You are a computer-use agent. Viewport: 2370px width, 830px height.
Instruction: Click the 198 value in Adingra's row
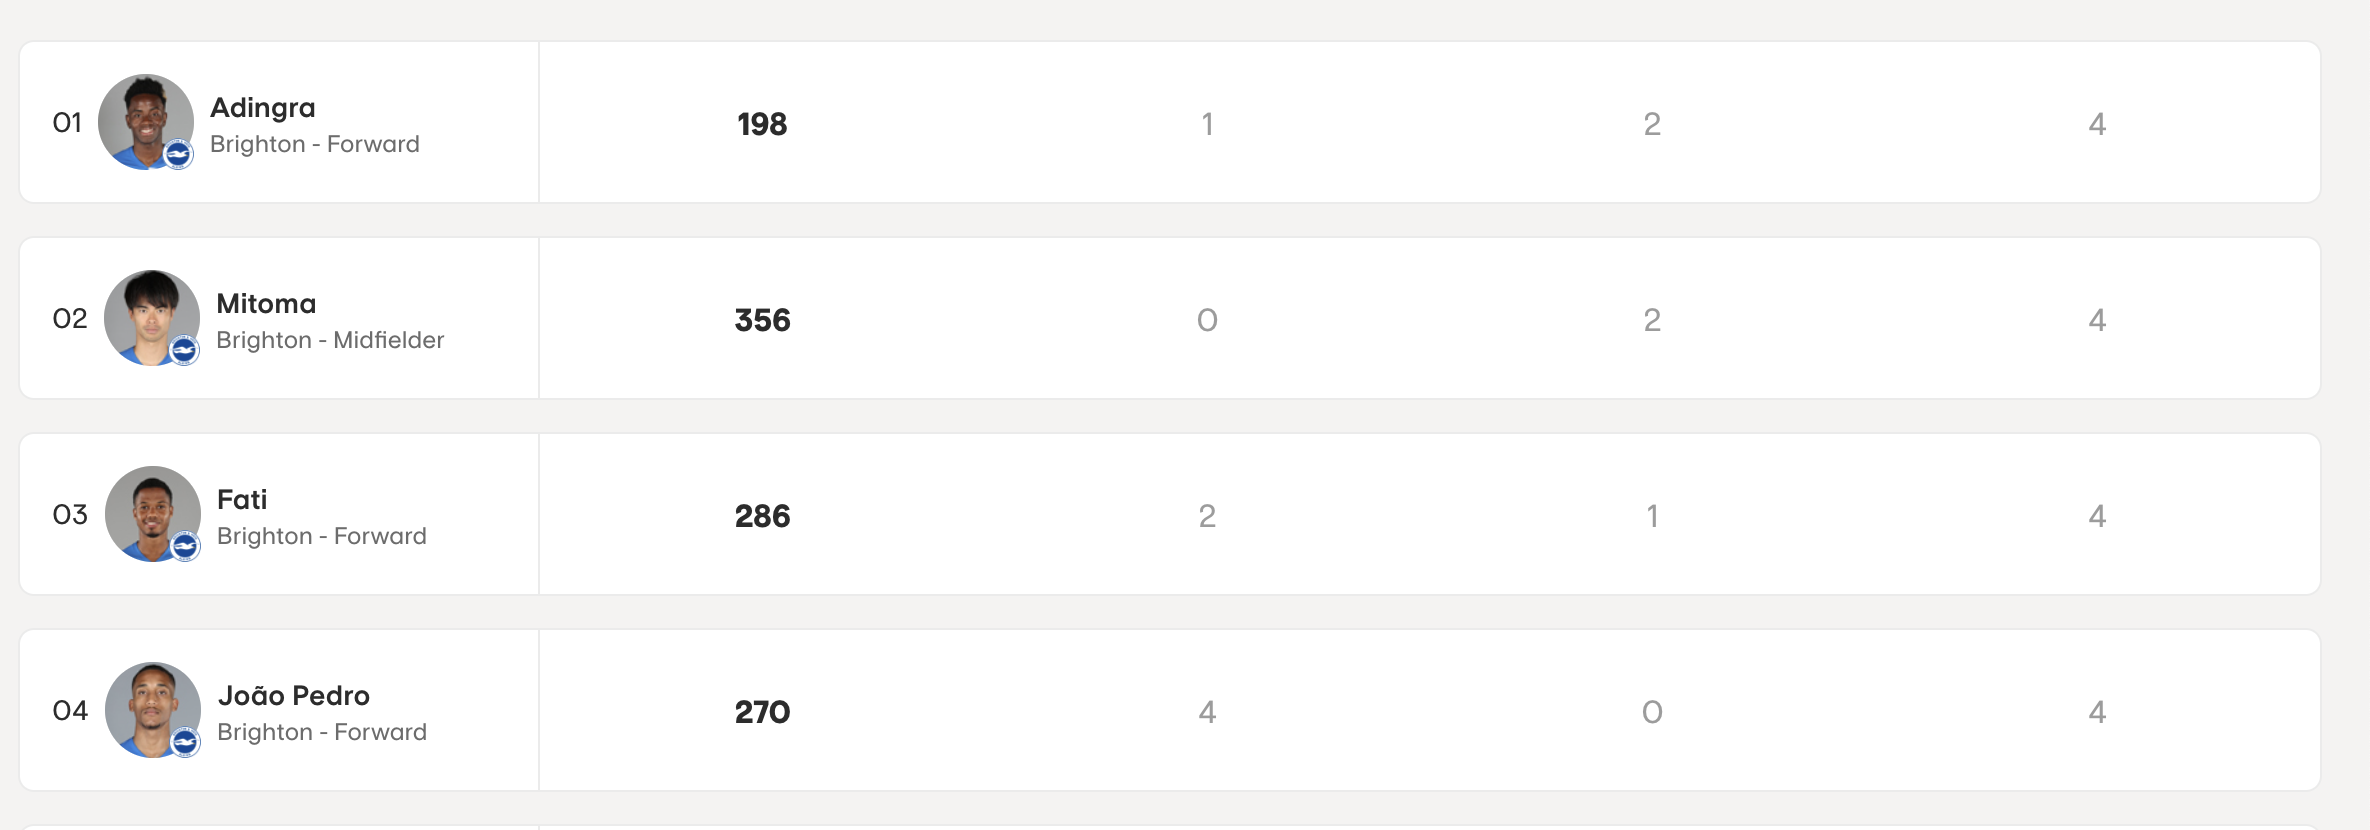(762, 124)
